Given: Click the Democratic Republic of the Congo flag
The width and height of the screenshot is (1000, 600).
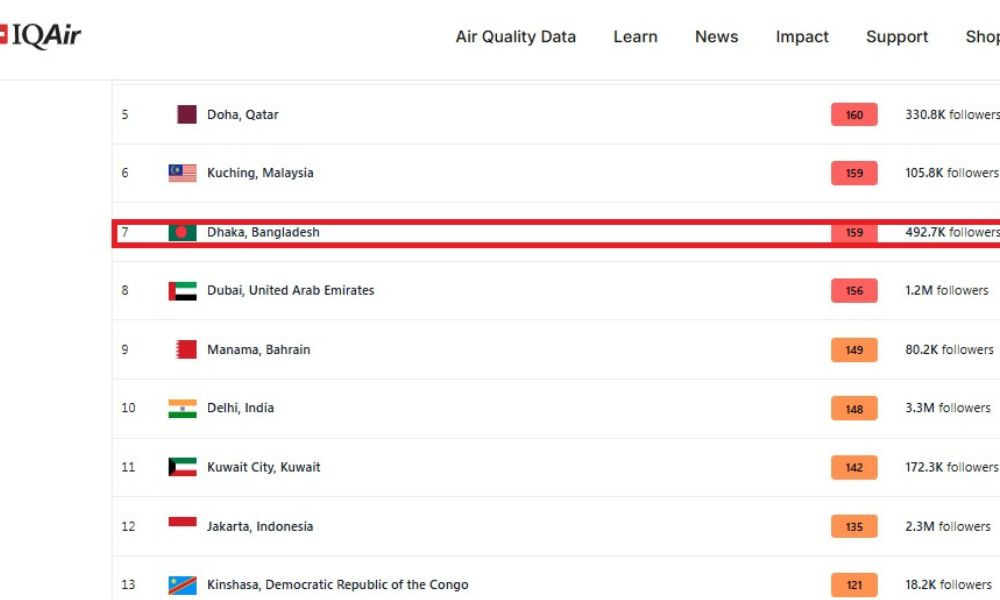Looking at the screenshot, I should pyautogui.click(x=182, y=585).
